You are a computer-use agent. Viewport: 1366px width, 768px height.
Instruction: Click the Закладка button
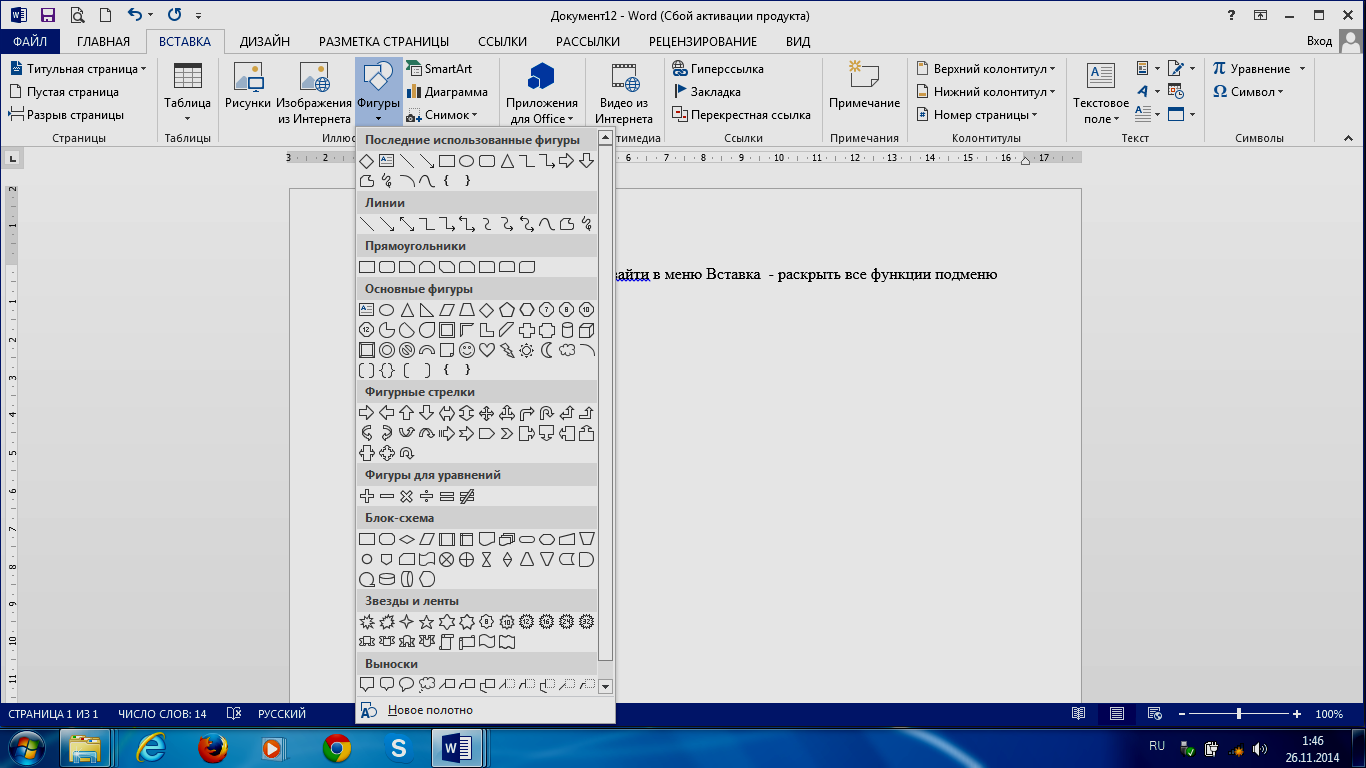pyautogui.click(x=707, y=92)
